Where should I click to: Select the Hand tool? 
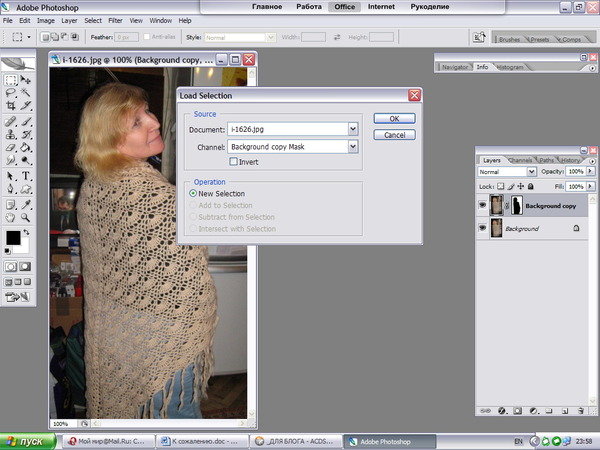(10, 218)
